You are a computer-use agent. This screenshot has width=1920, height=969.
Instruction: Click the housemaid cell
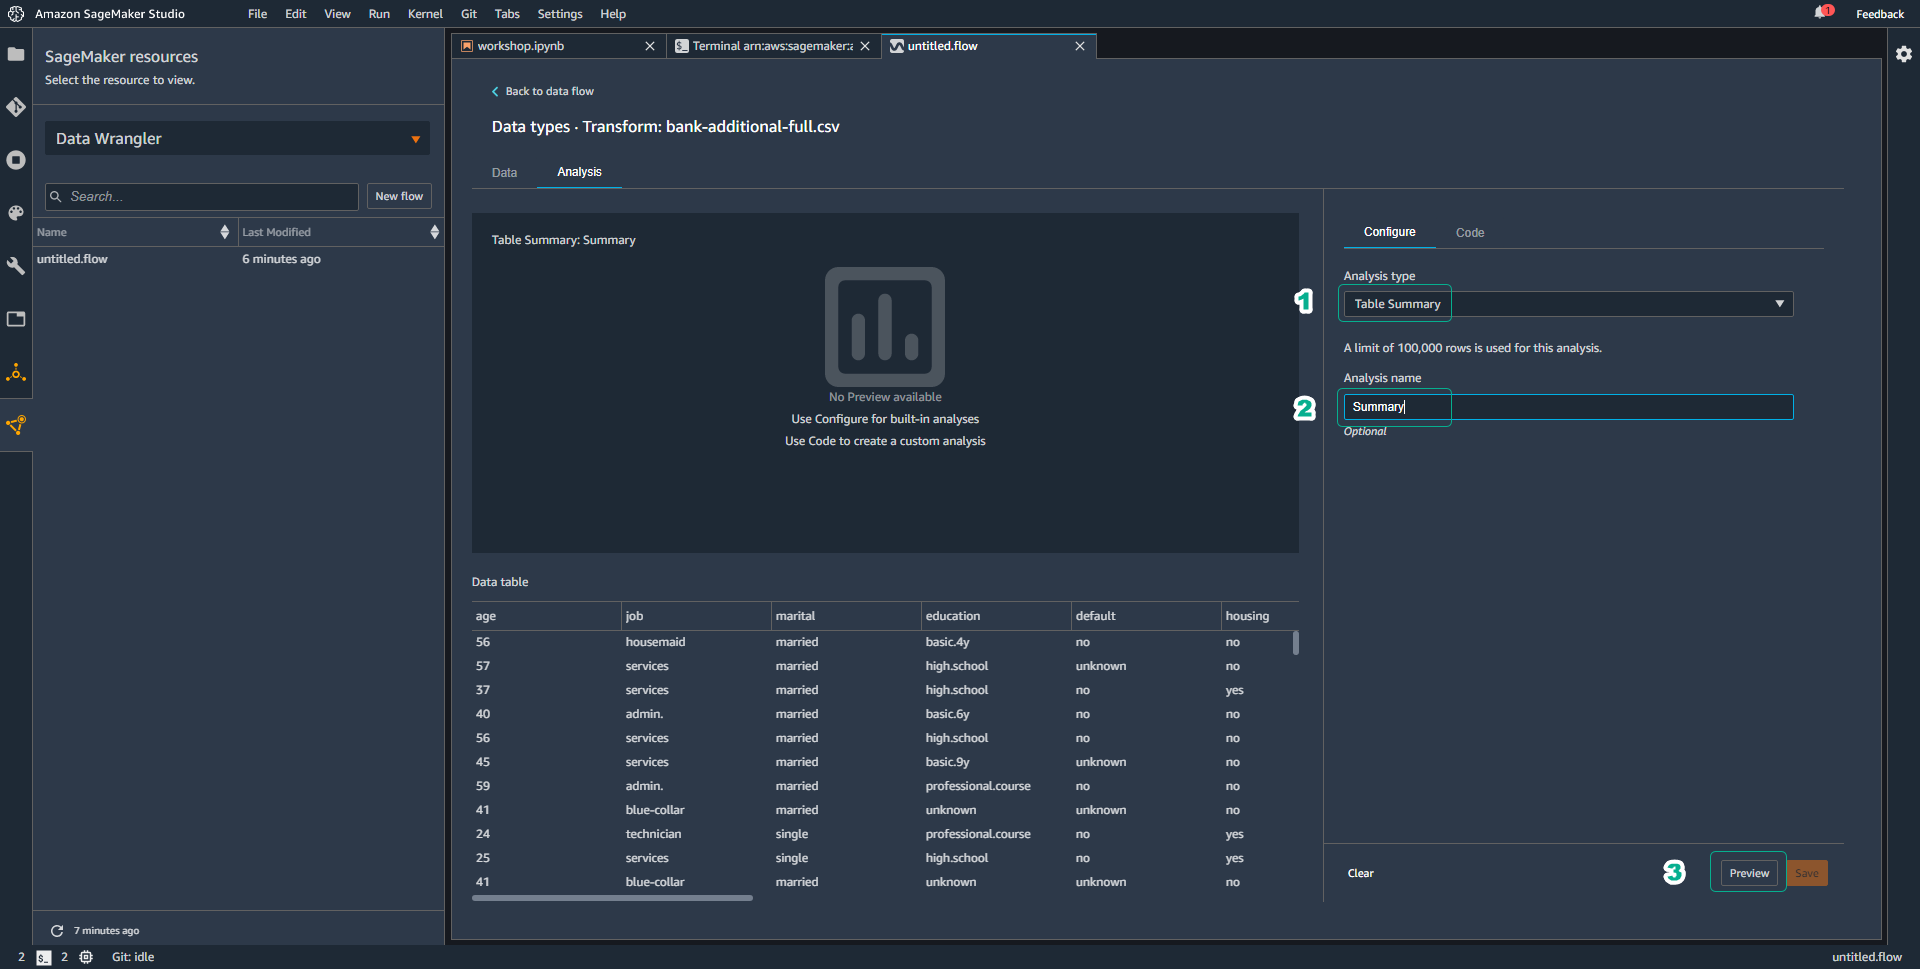pos(655,642)
